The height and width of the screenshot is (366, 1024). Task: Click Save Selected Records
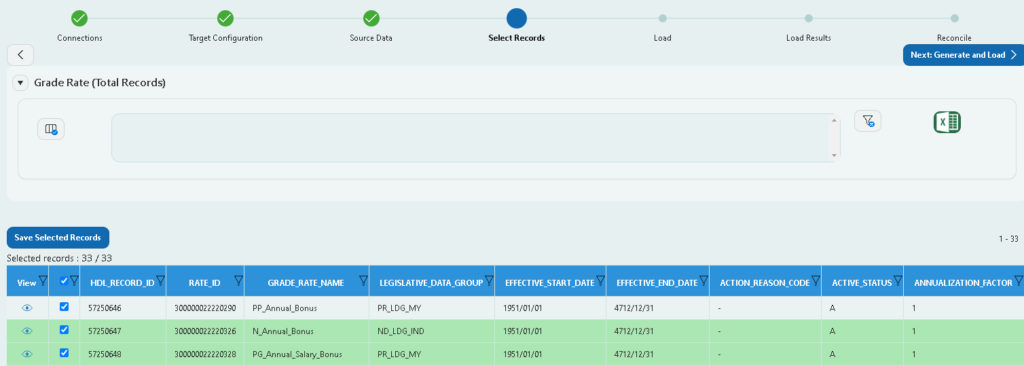58,237
